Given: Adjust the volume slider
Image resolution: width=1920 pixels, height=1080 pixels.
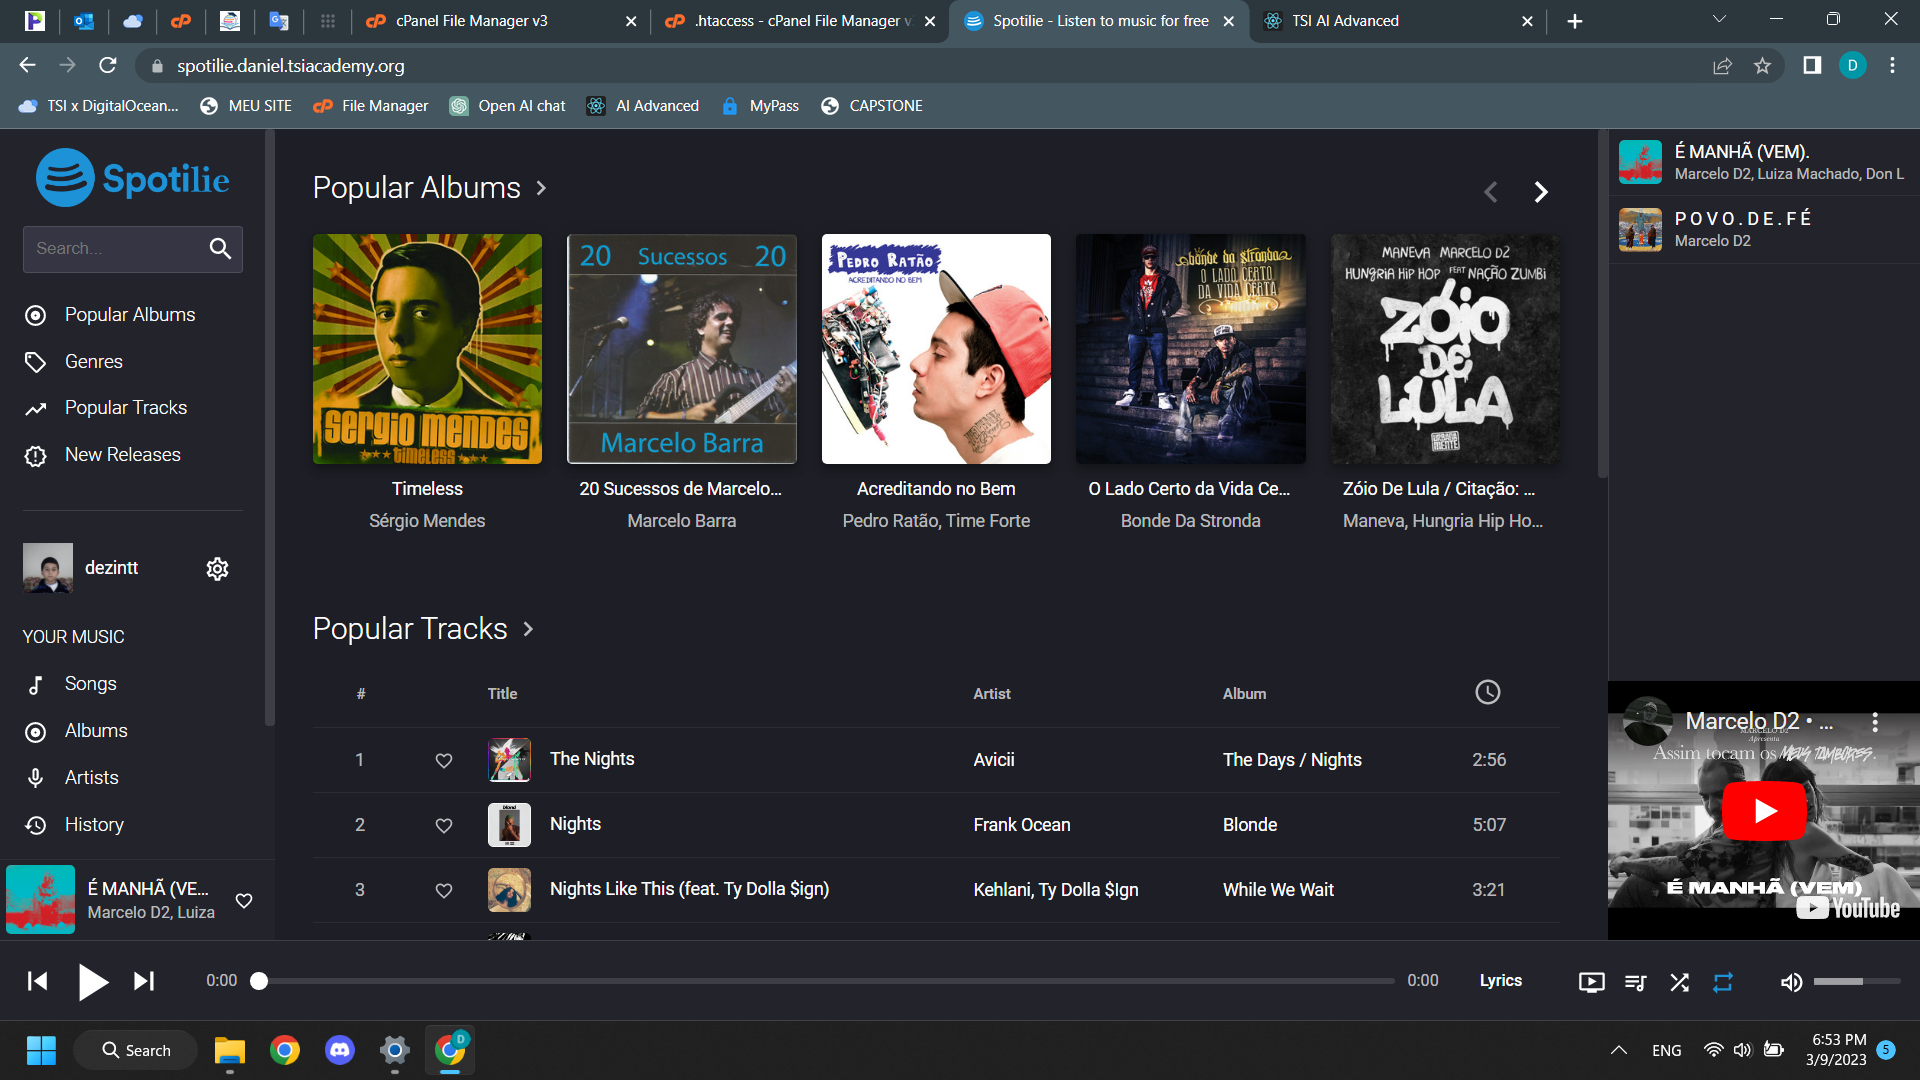Looking at the screenshot, I should 1856,982.
